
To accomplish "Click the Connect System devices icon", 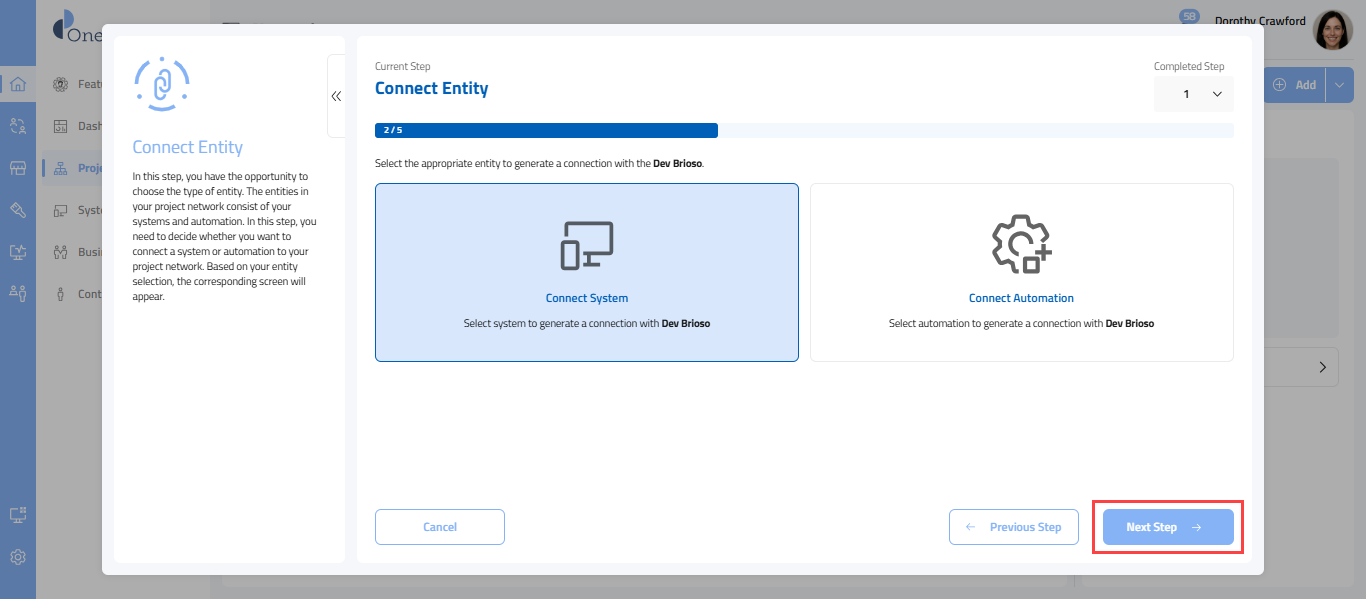I will pyautogui.click(x=587, y=244).
